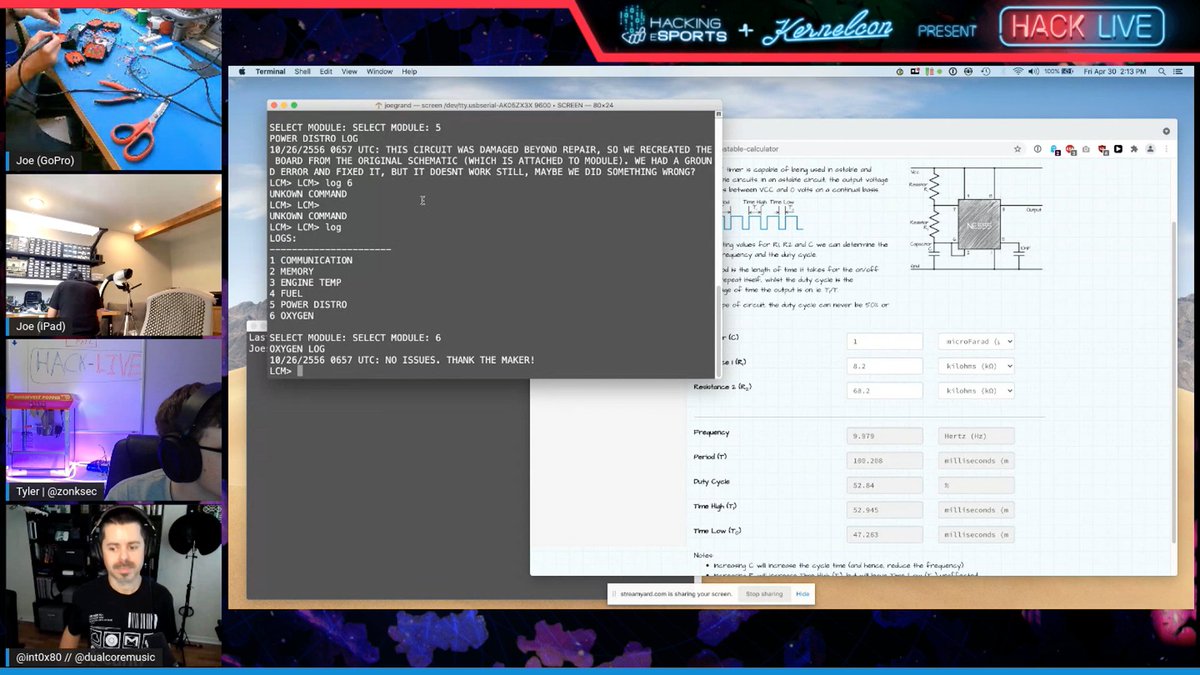1200x675 pixels.
Task: Click '1 COMMUNICATION' in the terminal log list
Action: 311,260
